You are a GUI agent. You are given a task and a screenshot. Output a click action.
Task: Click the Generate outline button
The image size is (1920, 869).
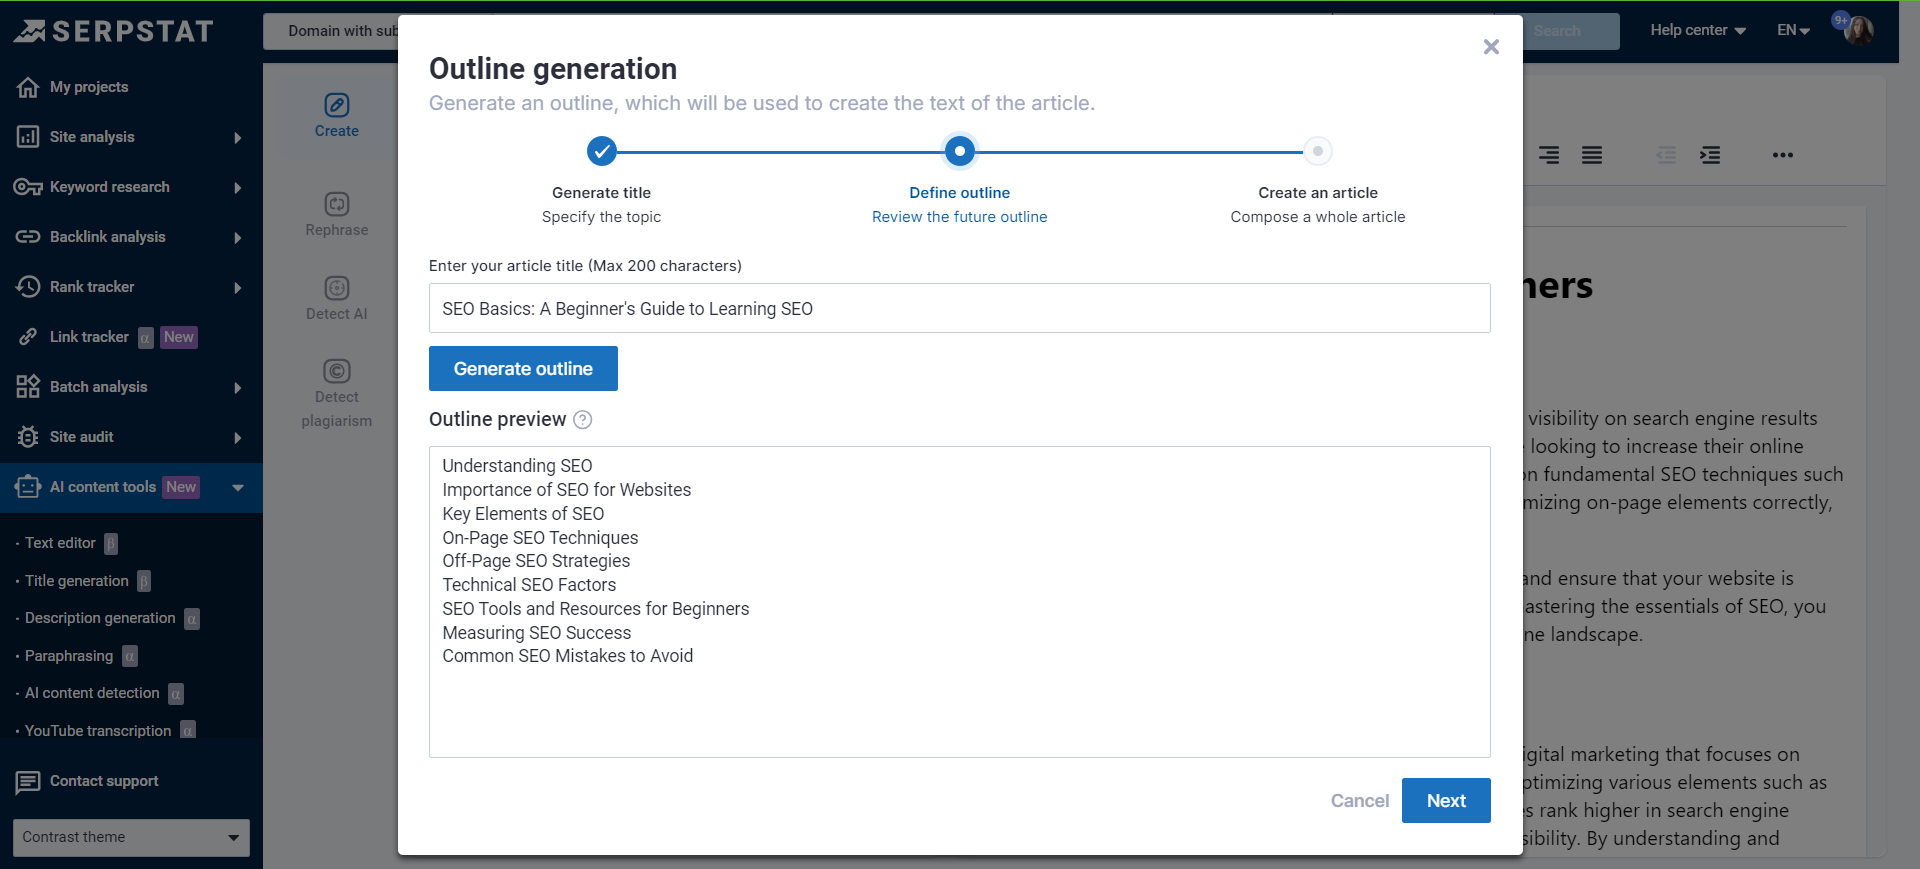tap(523, 369)
